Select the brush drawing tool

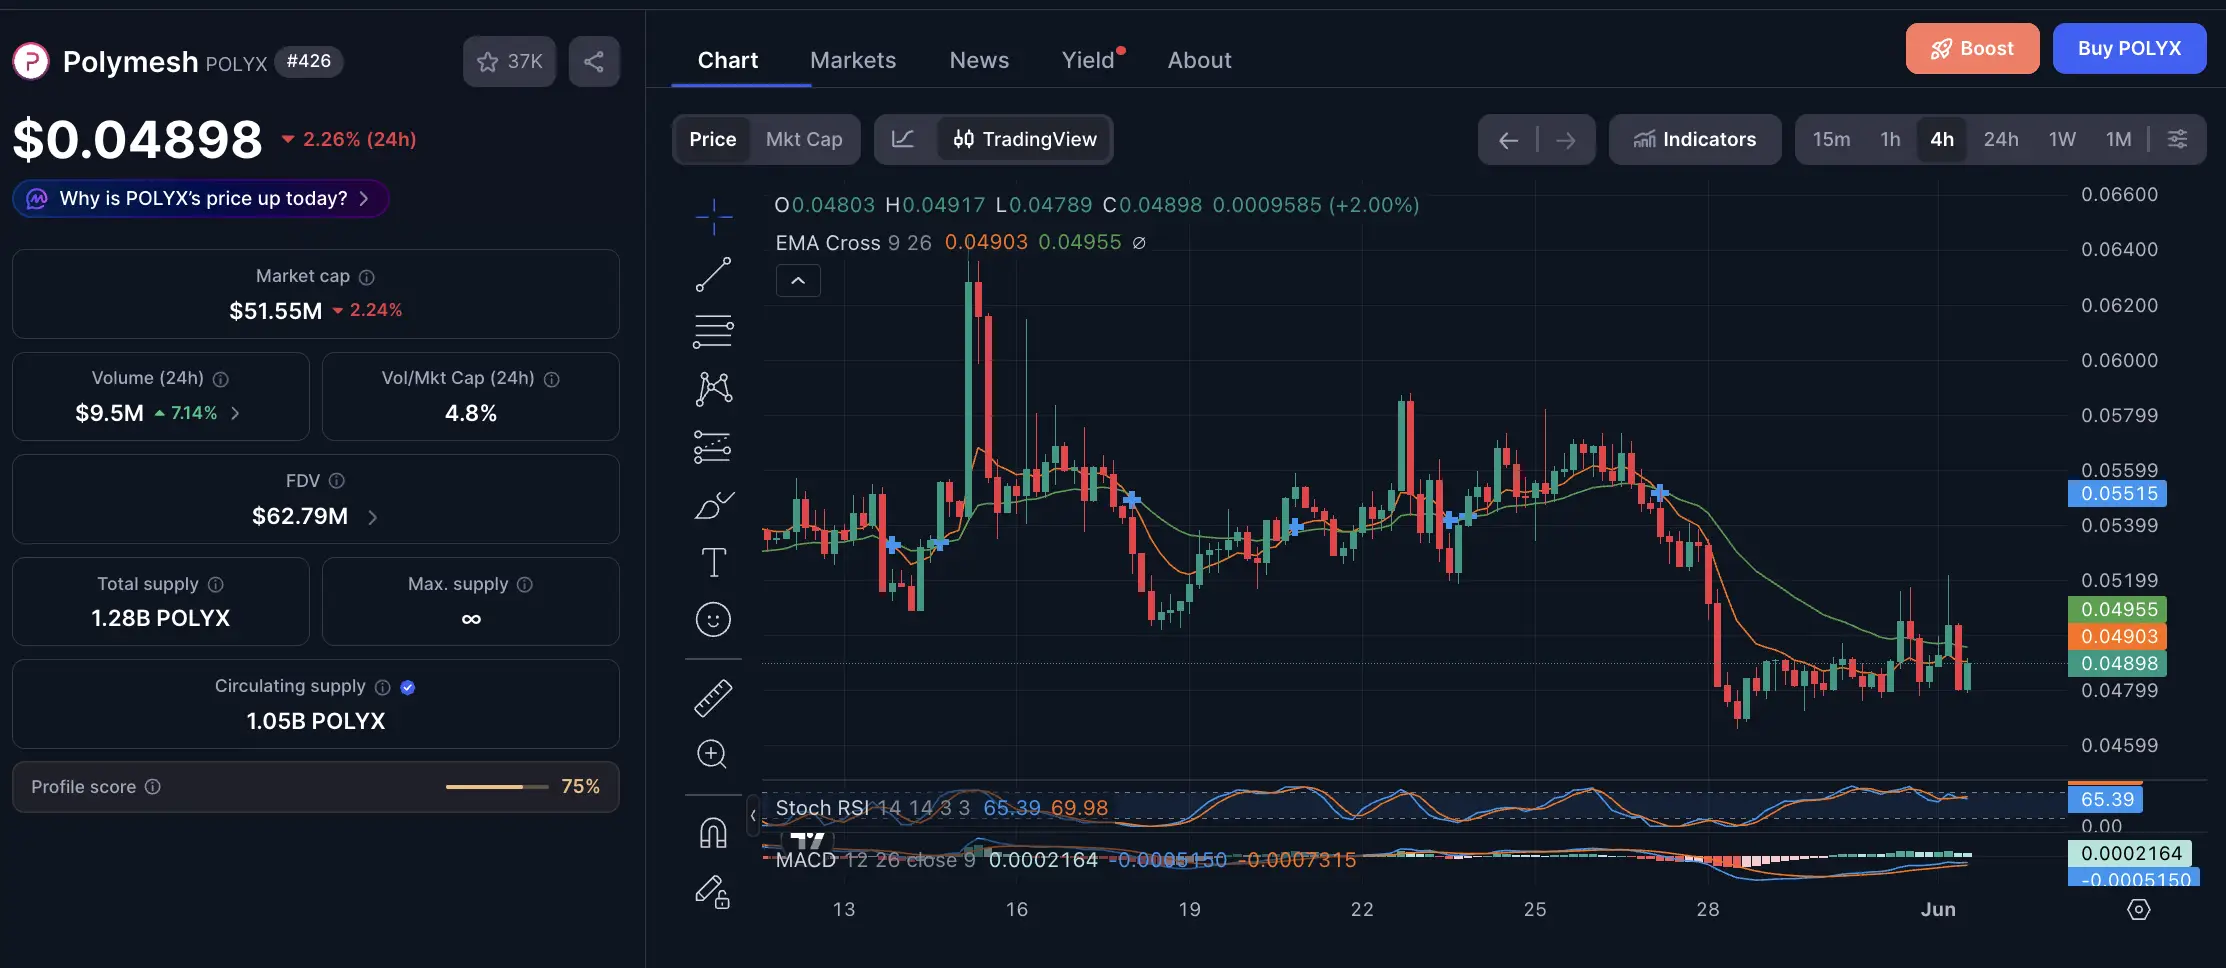714,505
